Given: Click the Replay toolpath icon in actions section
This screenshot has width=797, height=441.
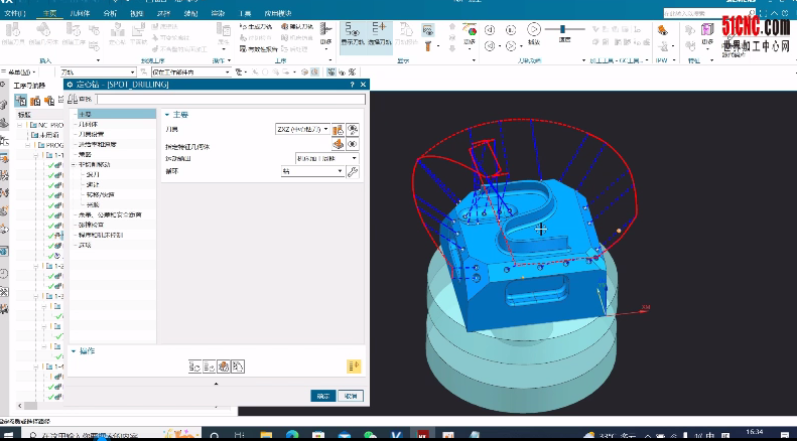Looking at the screenshot, I should 210,367.
